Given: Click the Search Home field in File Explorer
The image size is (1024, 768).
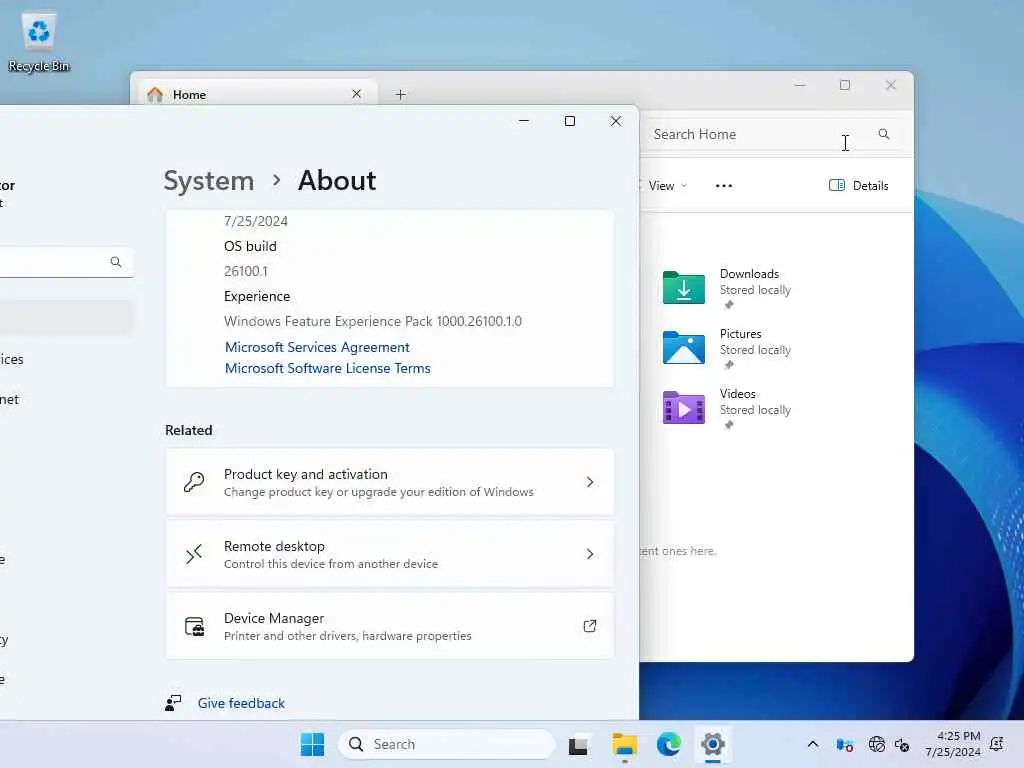Looking at the screenshot, I should pyautogui.click(x=771, y=134).
